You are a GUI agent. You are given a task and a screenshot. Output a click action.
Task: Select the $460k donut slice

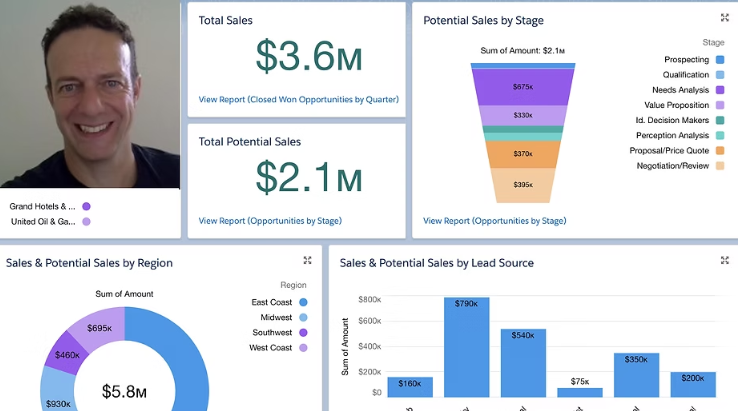[x=67, y=355]
